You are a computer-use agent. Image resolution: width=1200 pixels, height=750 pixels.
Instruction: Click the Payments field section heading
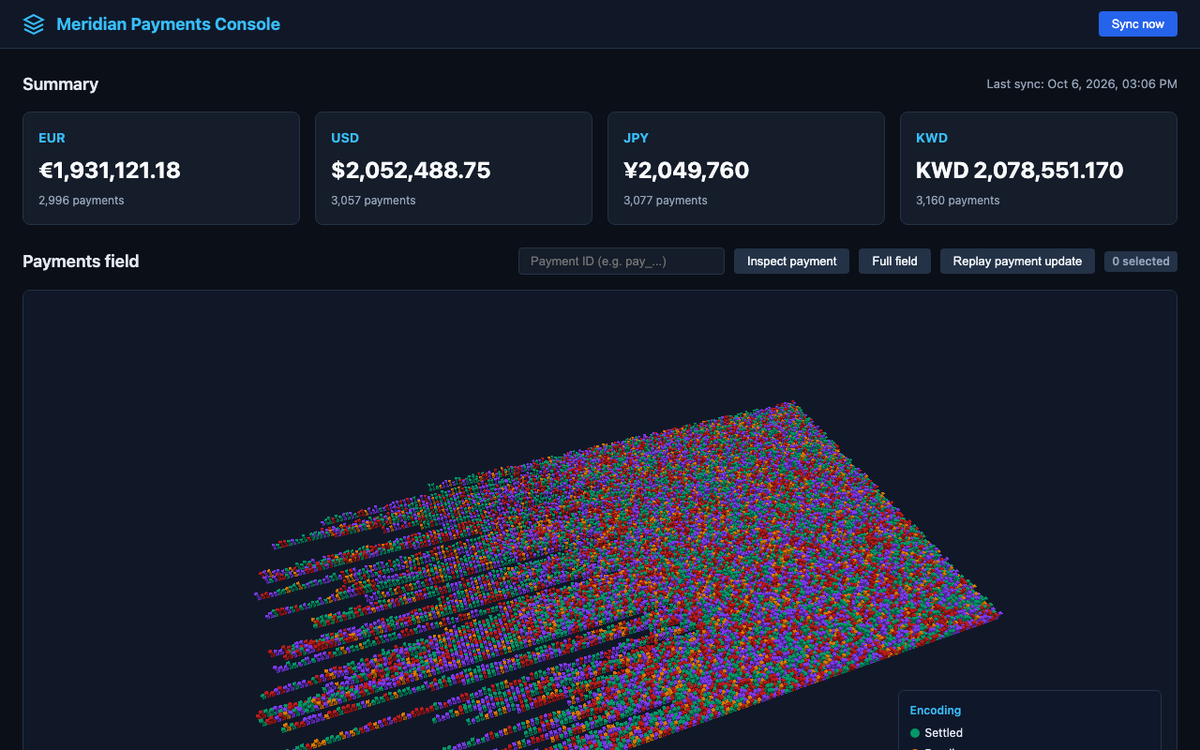(81, 261)
